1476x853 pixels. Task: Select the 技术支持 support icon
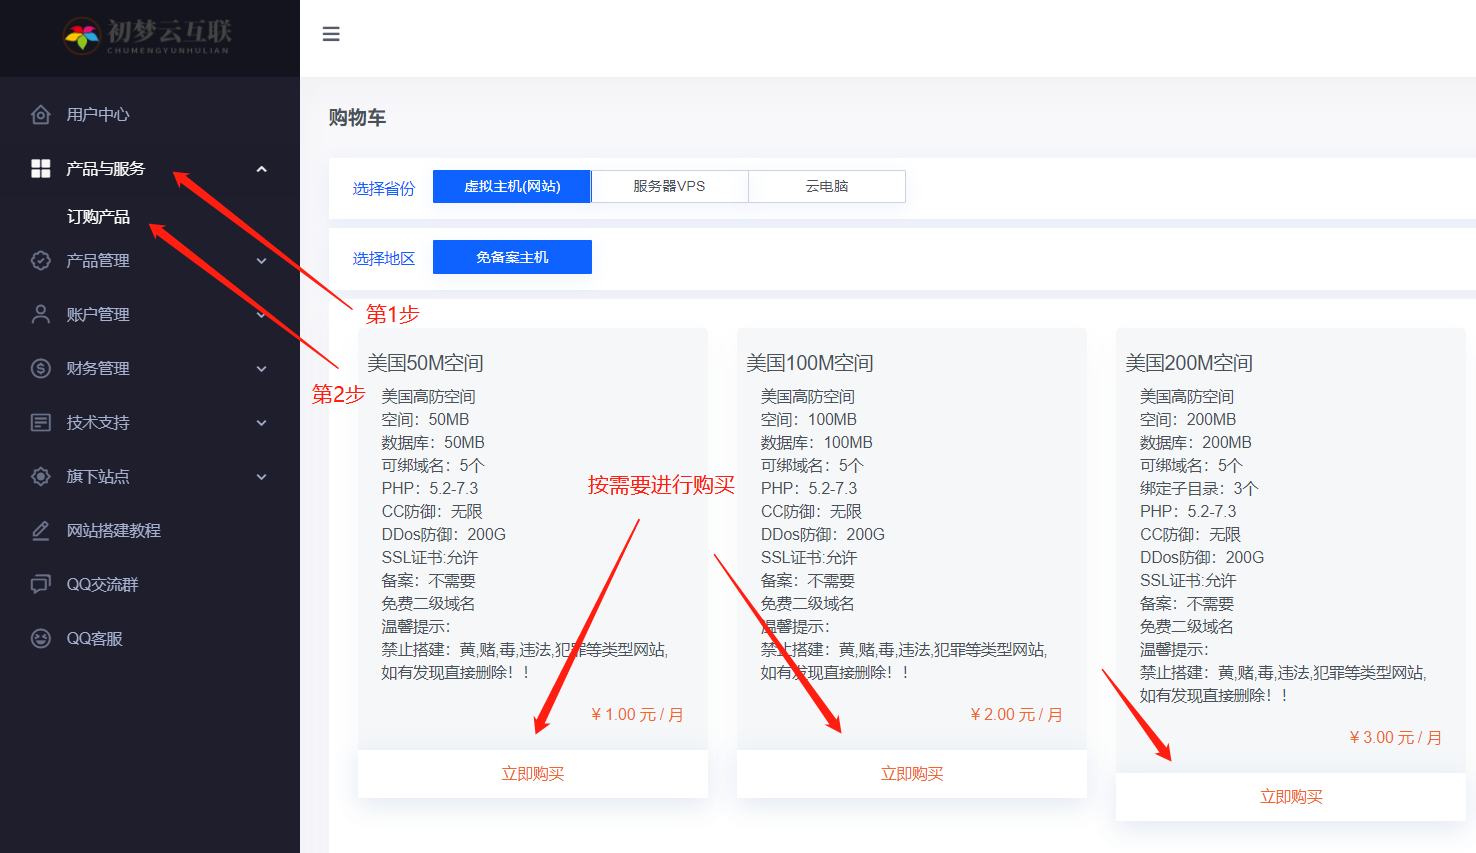click(x=40, y=422)
